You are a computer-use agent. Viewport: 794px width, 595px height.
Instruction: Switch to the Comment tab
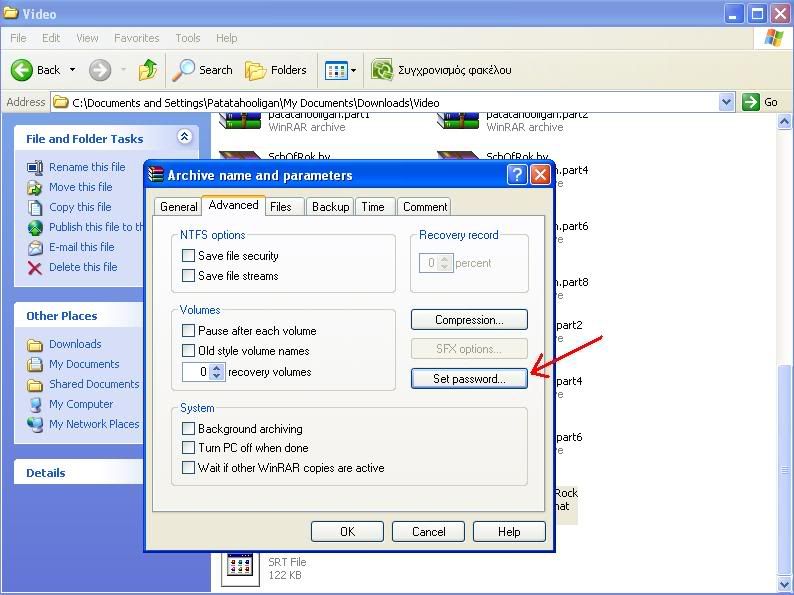pyautogui.click(x=425, y=207)
